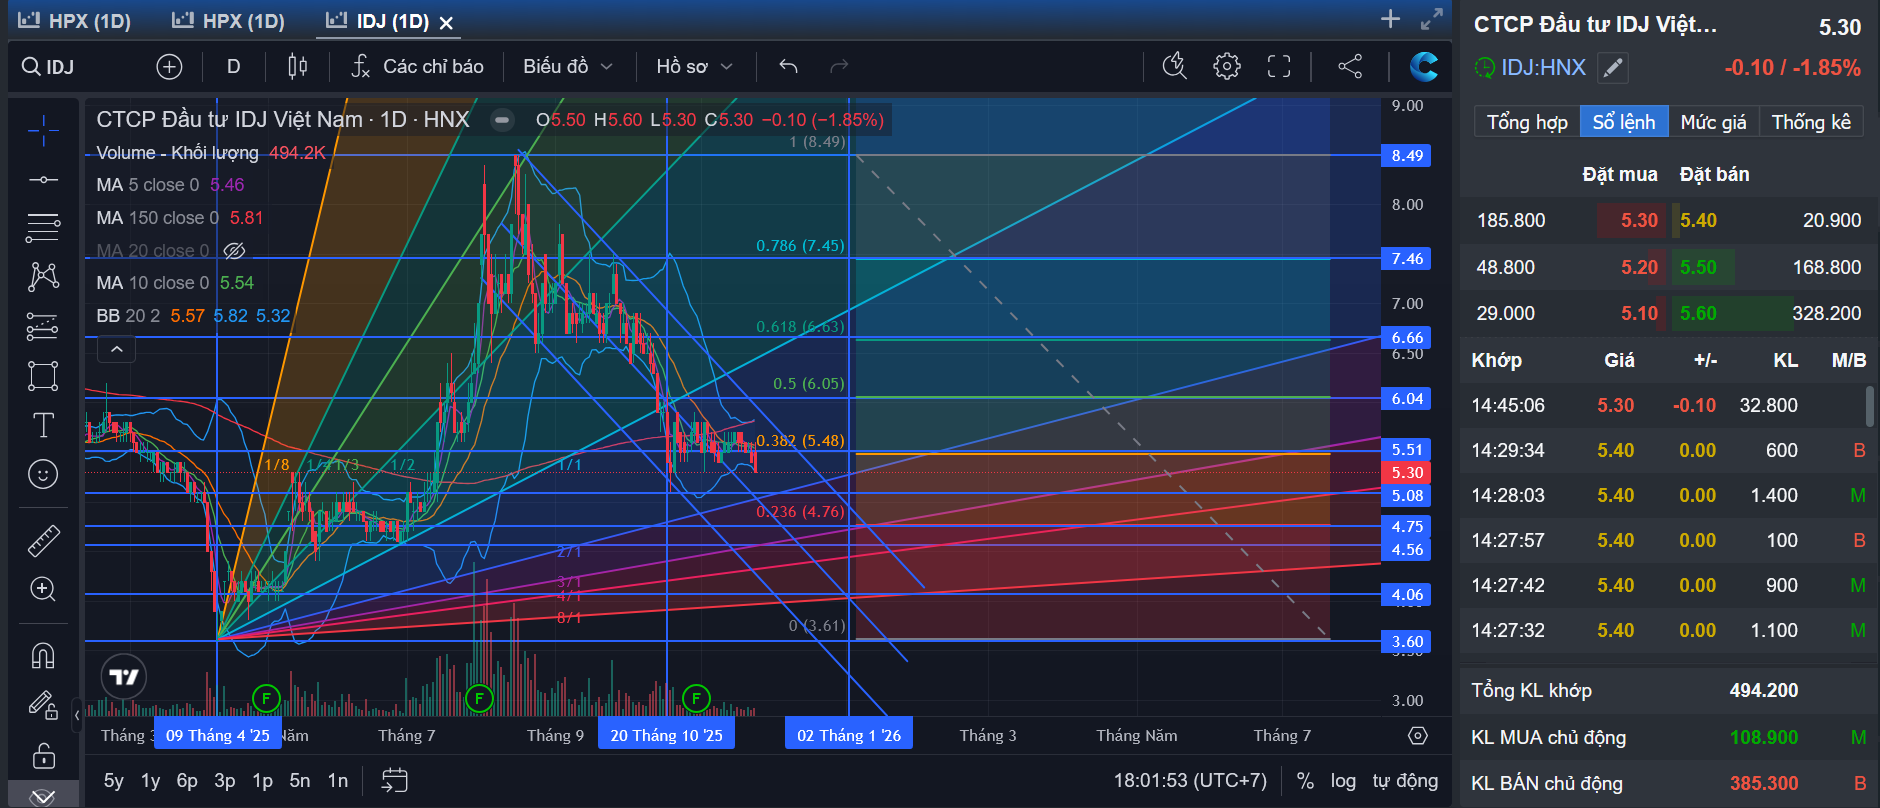Open the forecasting and measurement tools
1880x808 pixels.
[x=43, y=326]
